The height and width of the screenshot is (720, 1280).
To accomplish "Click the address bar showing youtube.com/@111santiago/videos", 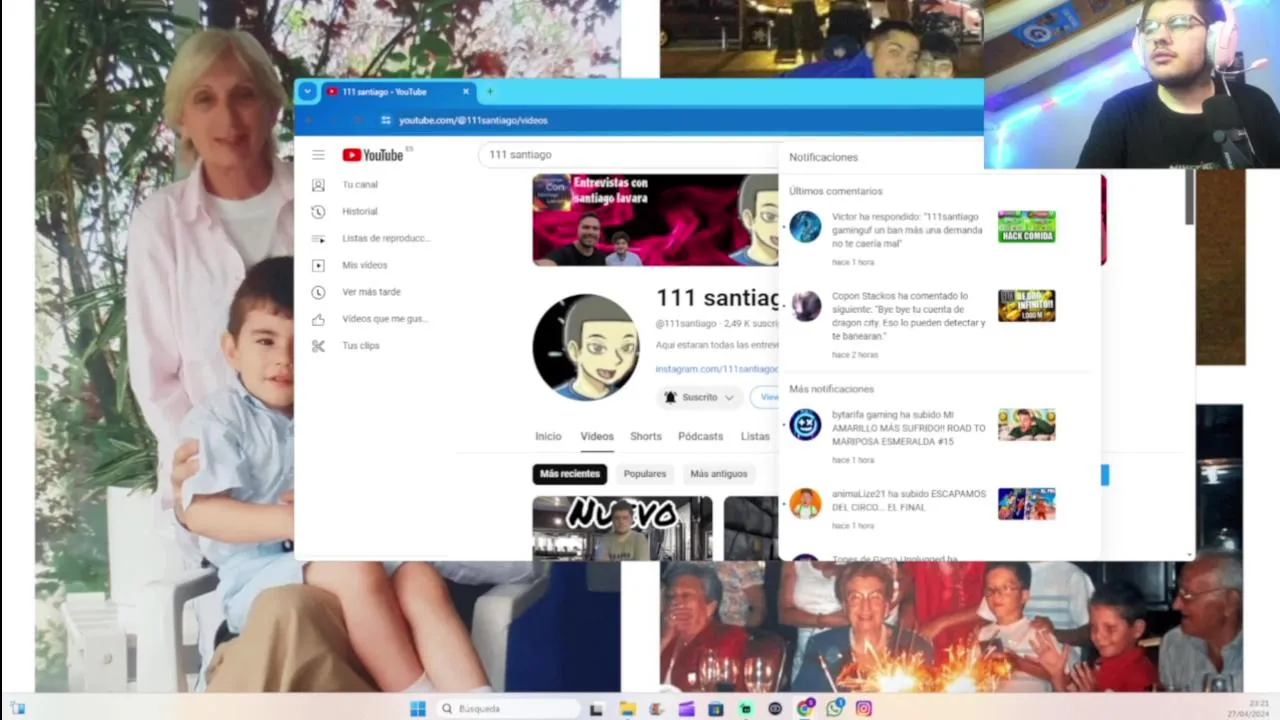I will point(473,120).
